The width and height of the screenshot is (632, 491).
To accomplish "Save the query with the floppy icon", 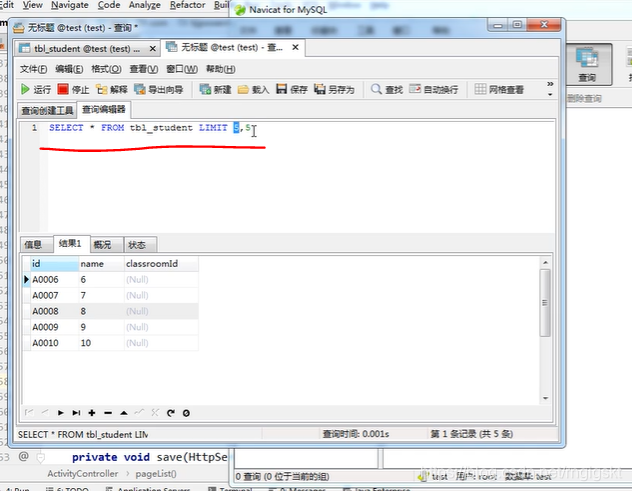I will point(292,89).
